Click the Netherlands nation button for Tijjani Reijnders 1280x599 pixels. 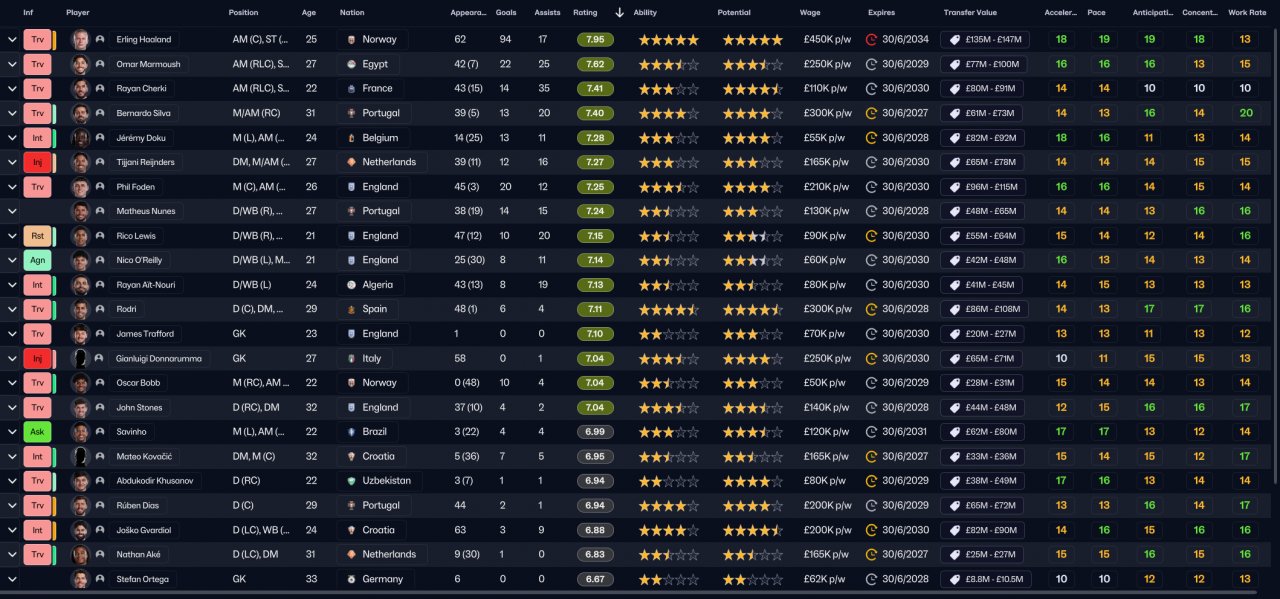point(383,162)
